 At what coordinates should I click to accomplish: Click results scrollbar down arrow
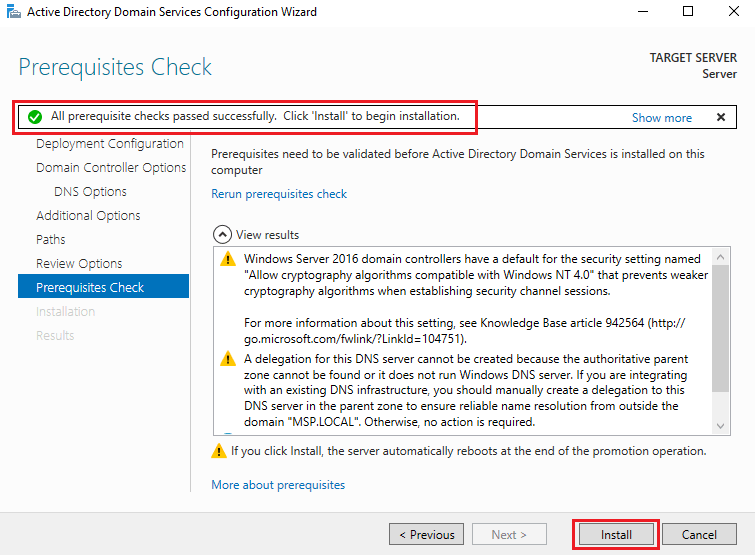720,426
